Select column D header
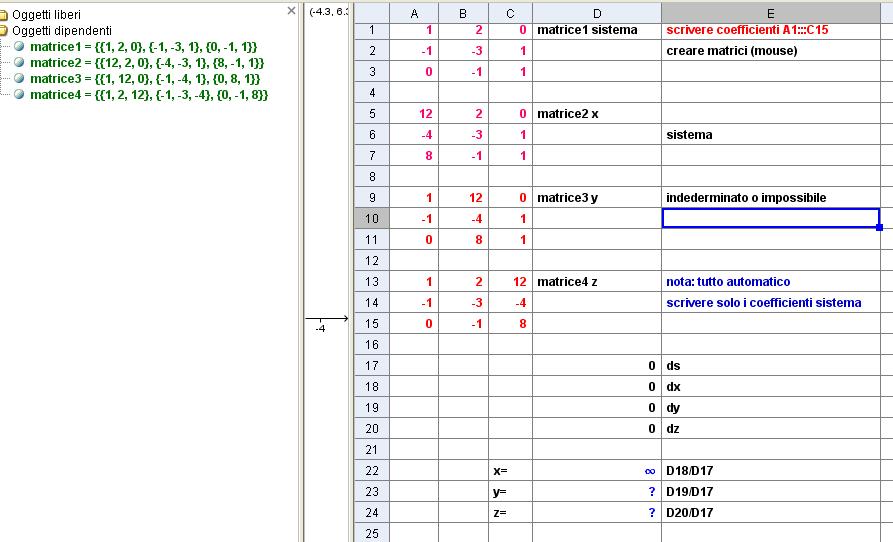This screenshot has width=893, height=542. coord(597,14)
